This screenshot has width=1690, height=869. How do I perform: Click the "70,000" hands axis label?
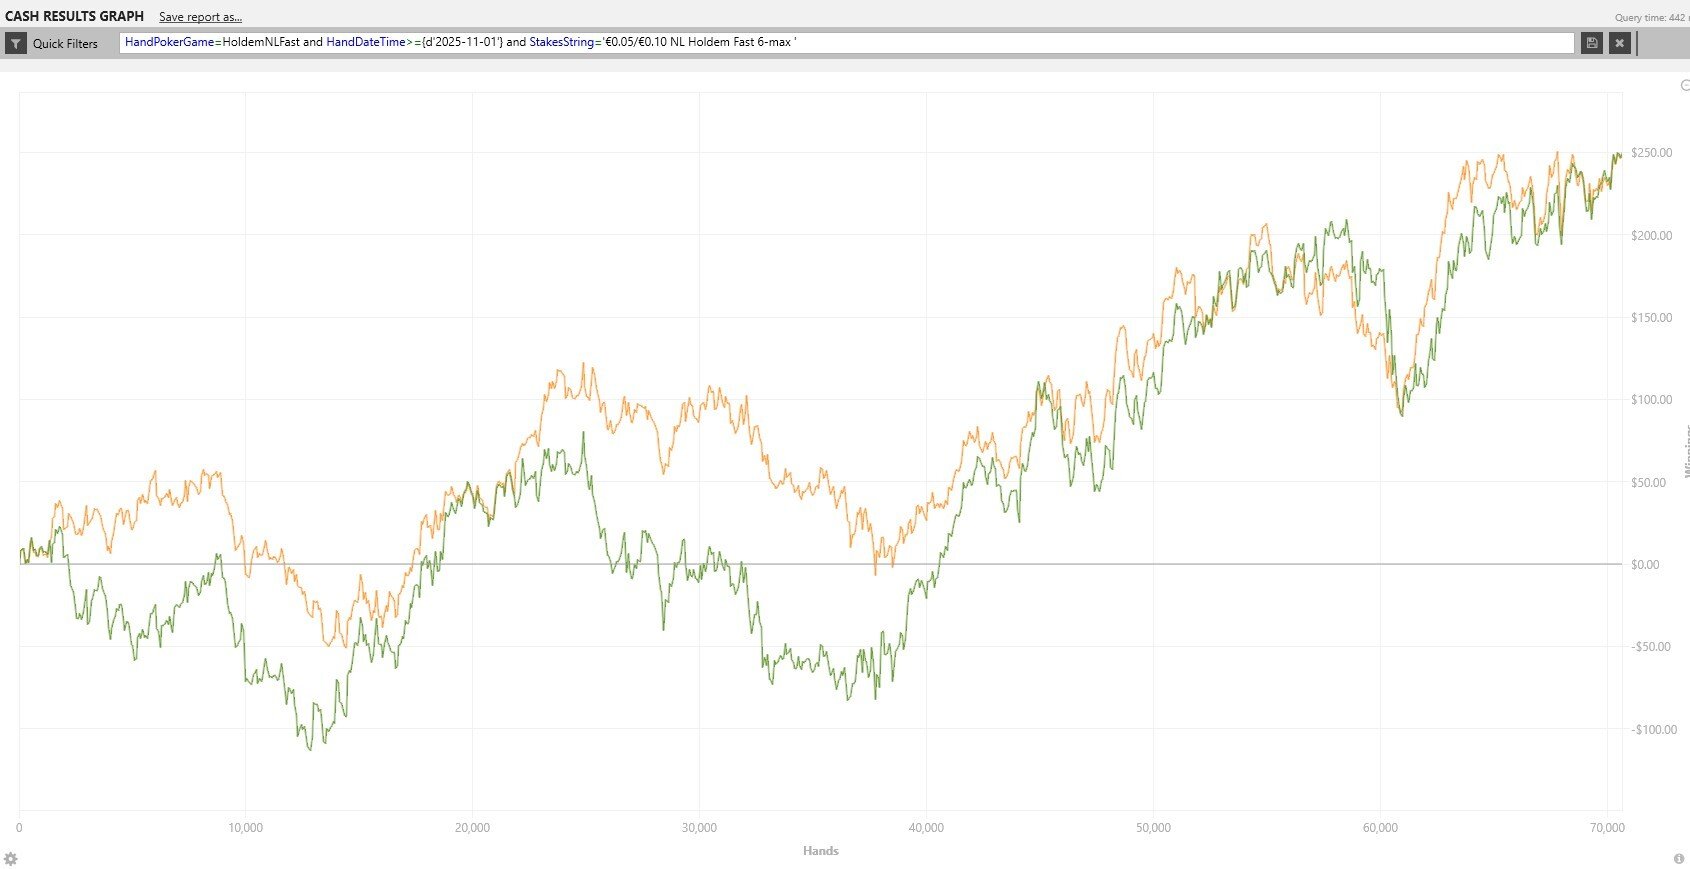coord(1606,828)
